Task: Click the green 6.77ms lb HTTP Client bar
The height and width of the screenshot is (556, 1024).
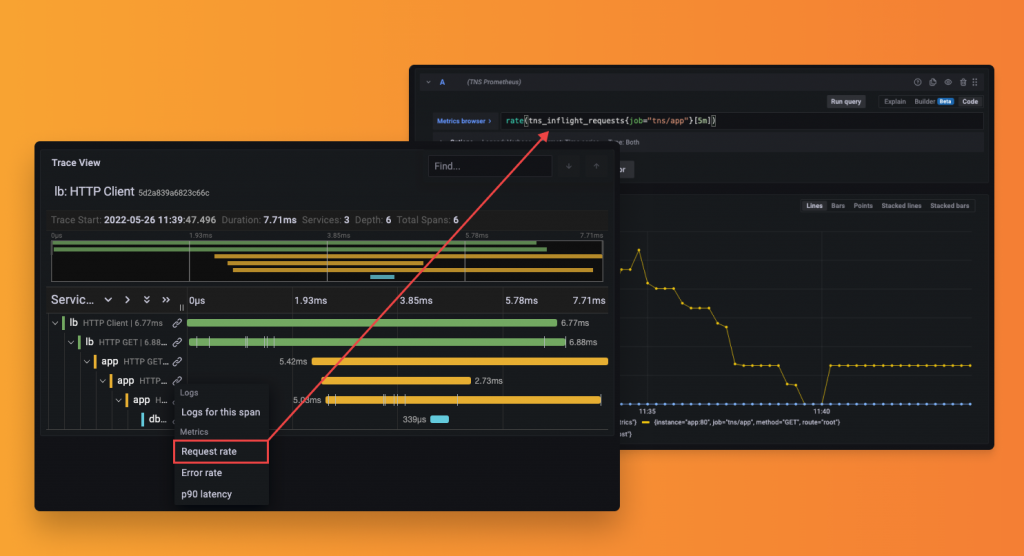Action: pyautogui.click(x=372, y=323)
